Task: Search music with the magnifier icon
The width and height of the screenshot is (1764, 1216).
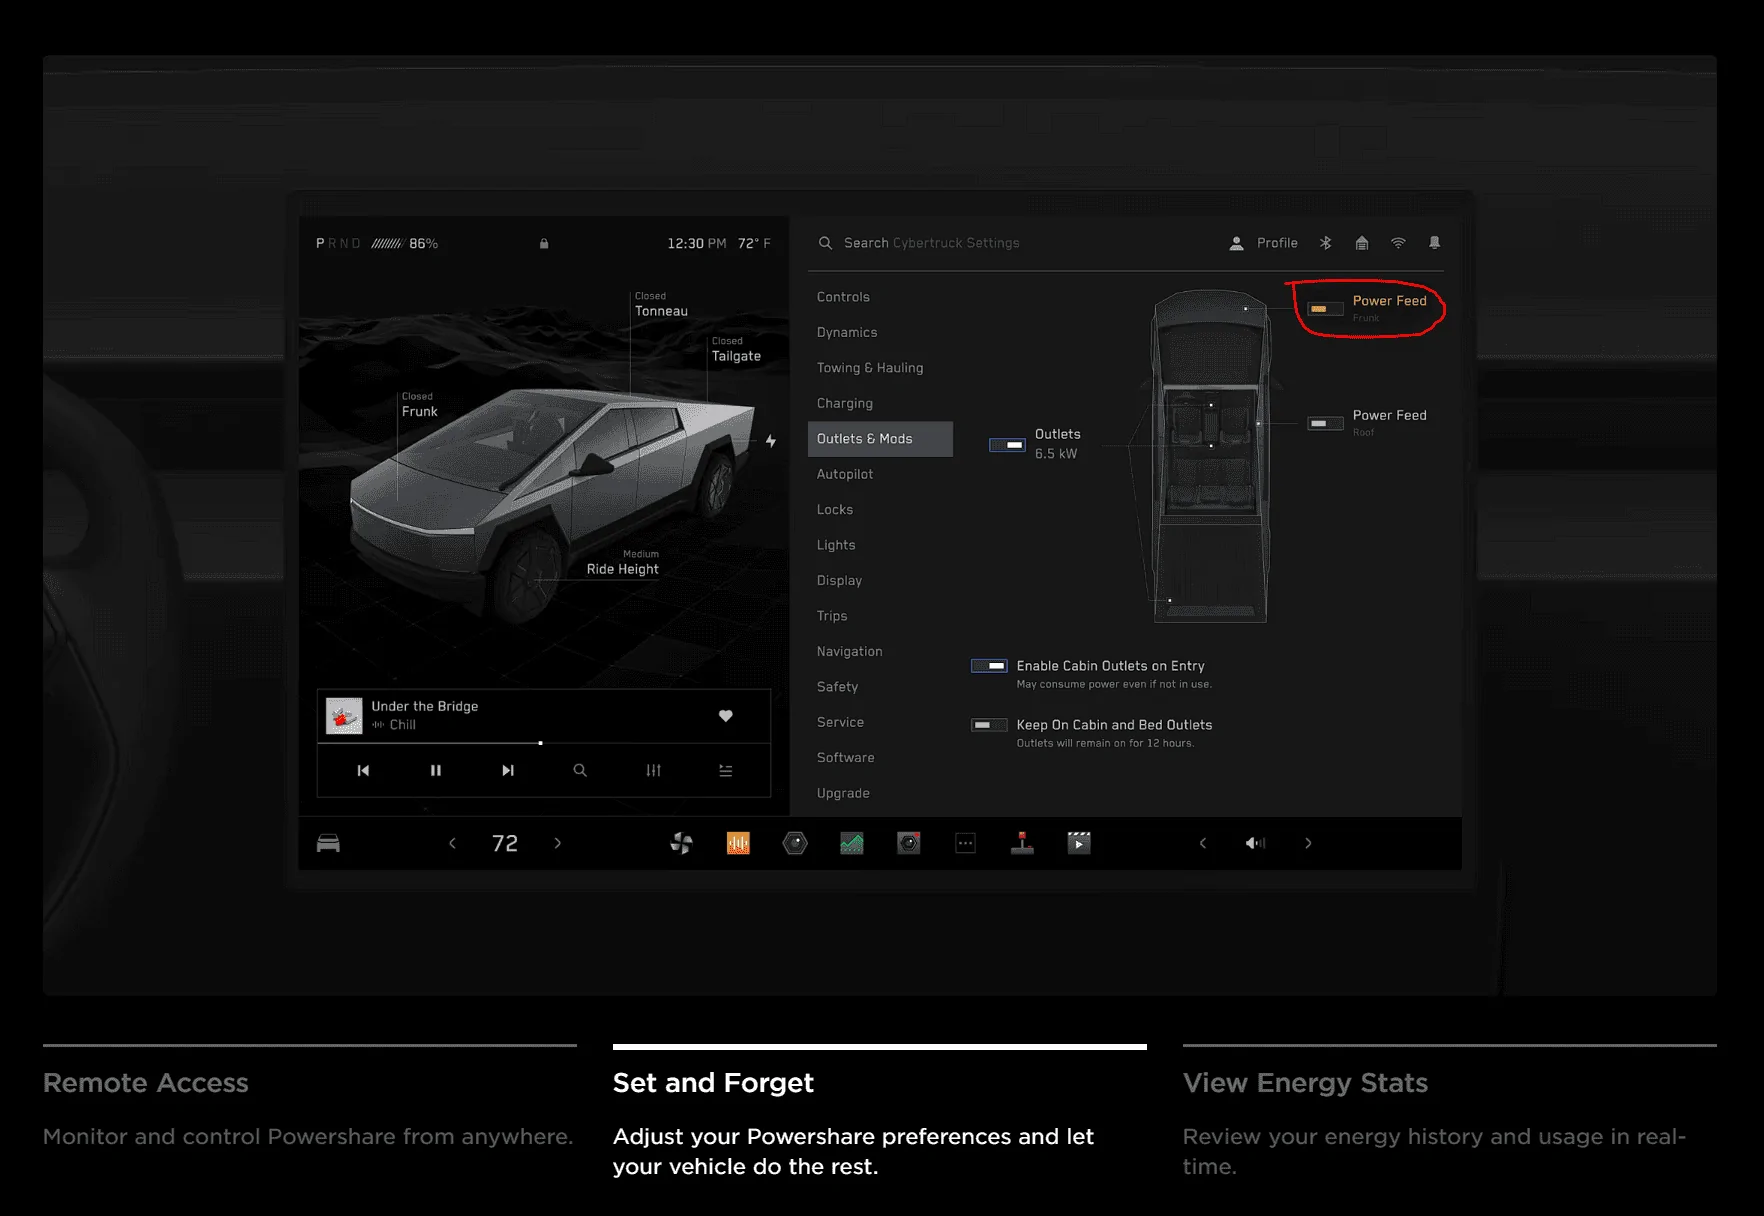Action: [580, 770]
